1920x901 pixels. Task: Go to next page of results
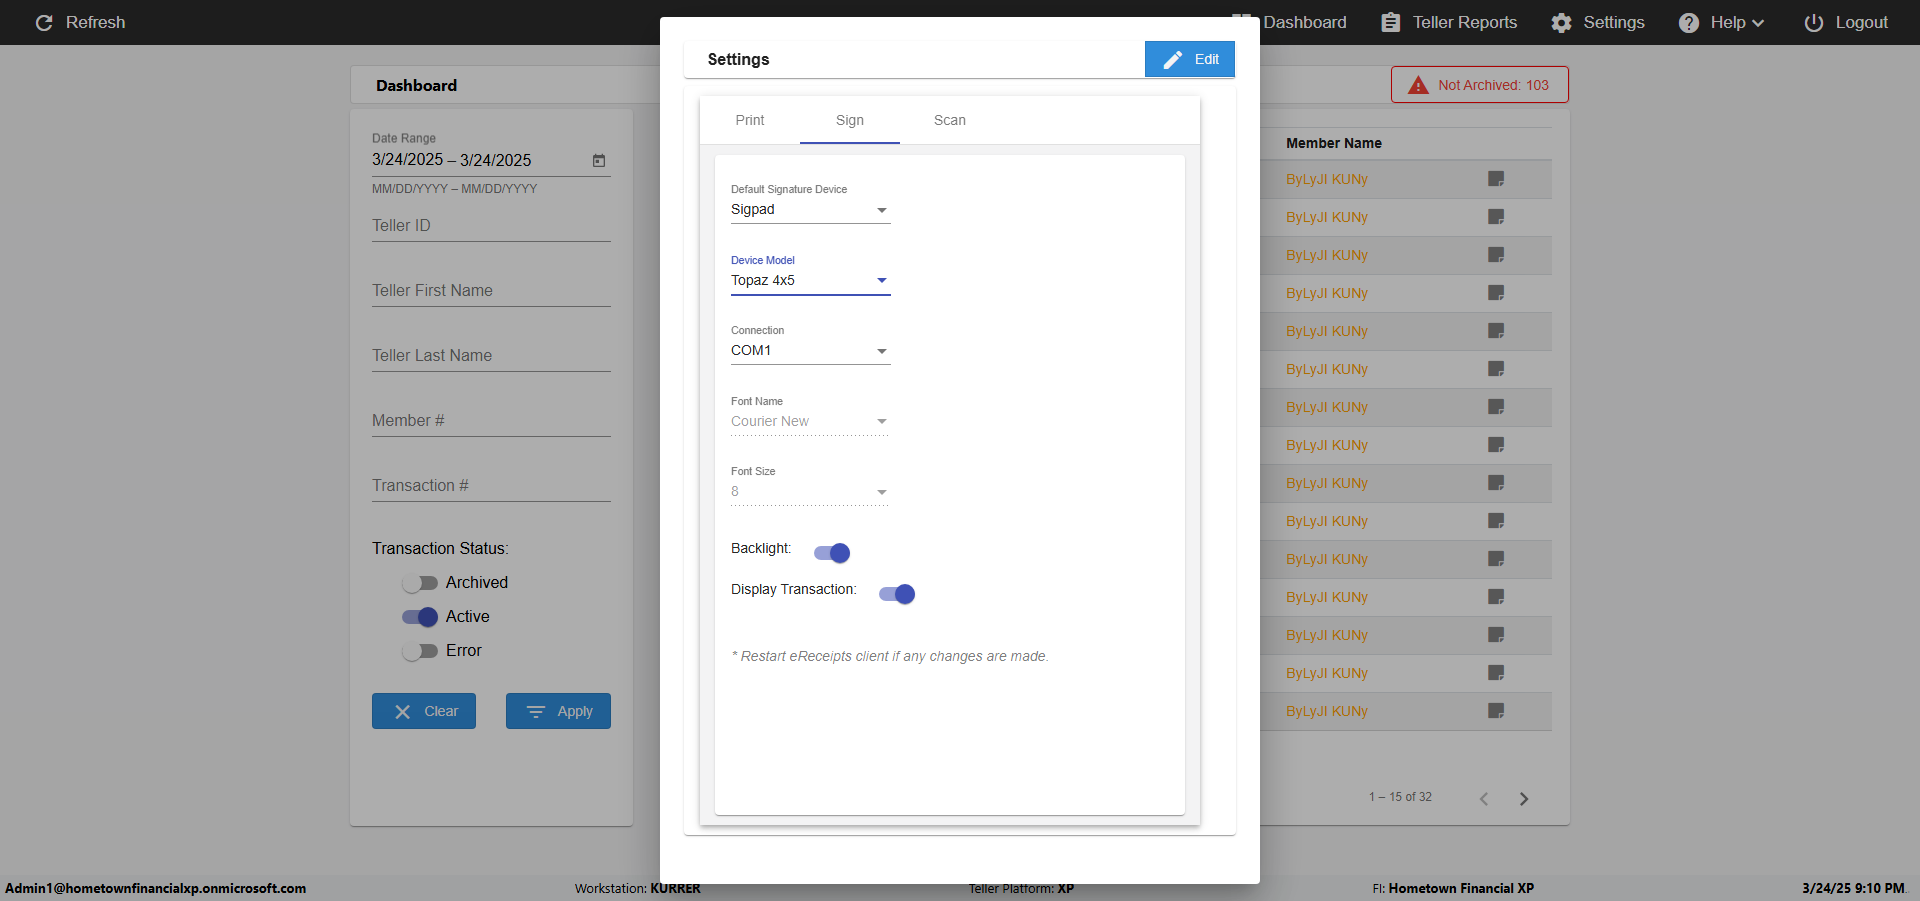(x=1524, y=799)
